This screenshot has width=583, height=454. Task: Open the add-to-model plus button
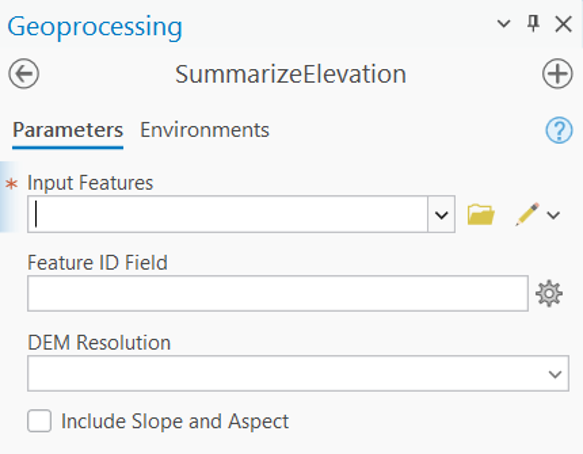point(557,74)
